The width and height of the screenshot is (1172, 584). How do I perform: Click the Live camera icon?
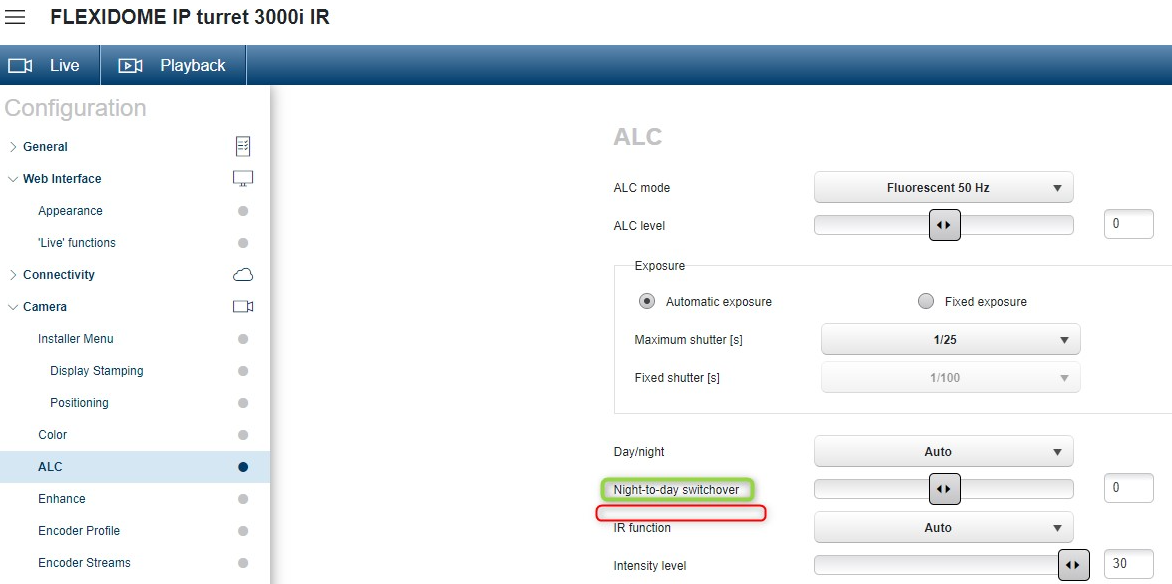(x=19, y=66)
